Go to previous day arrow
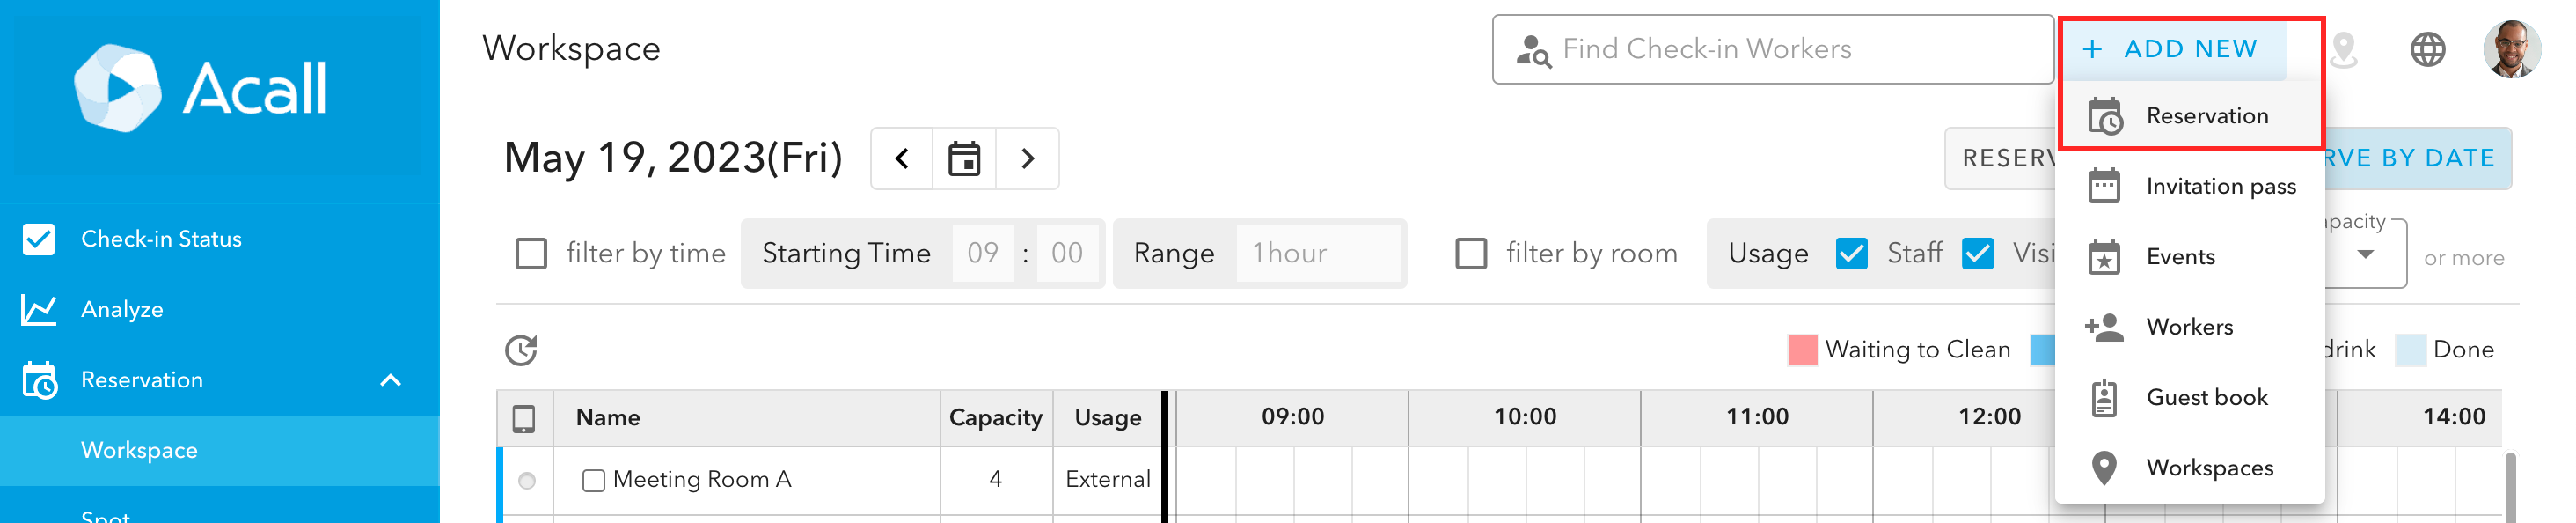 pos(902,159)
